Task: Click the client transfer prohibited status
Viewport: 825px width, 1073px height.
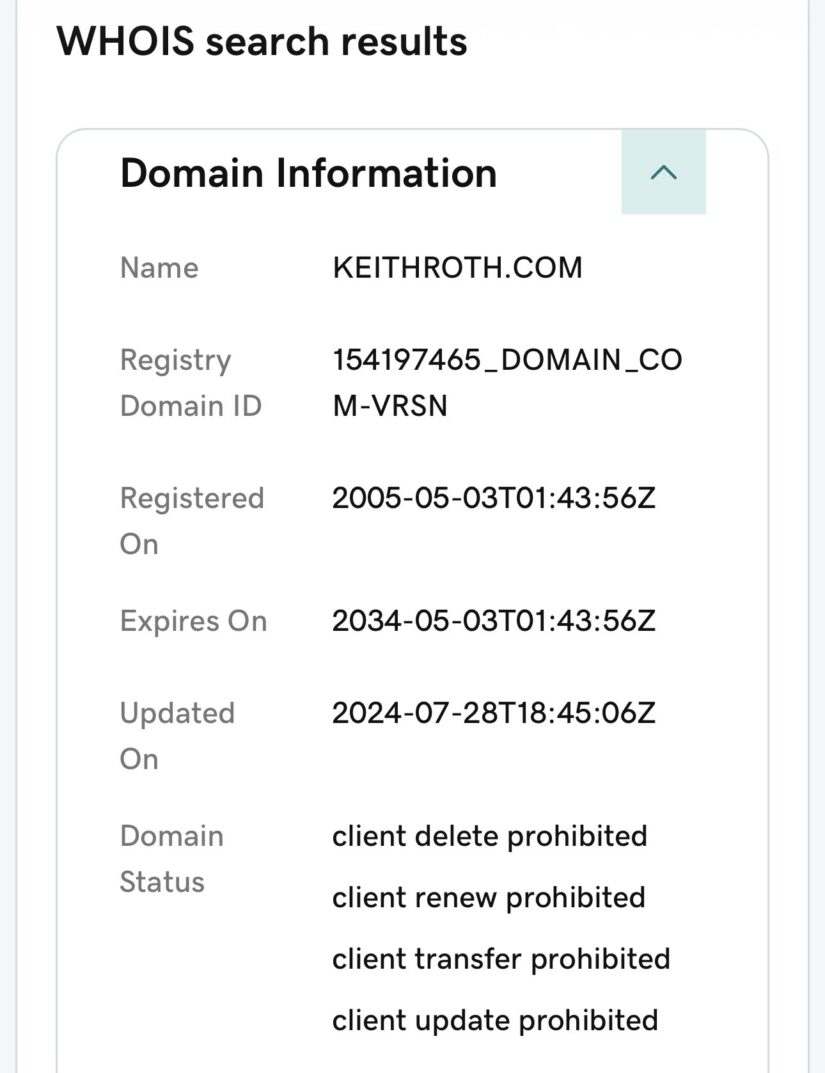Action: click(x=501, y=959)
